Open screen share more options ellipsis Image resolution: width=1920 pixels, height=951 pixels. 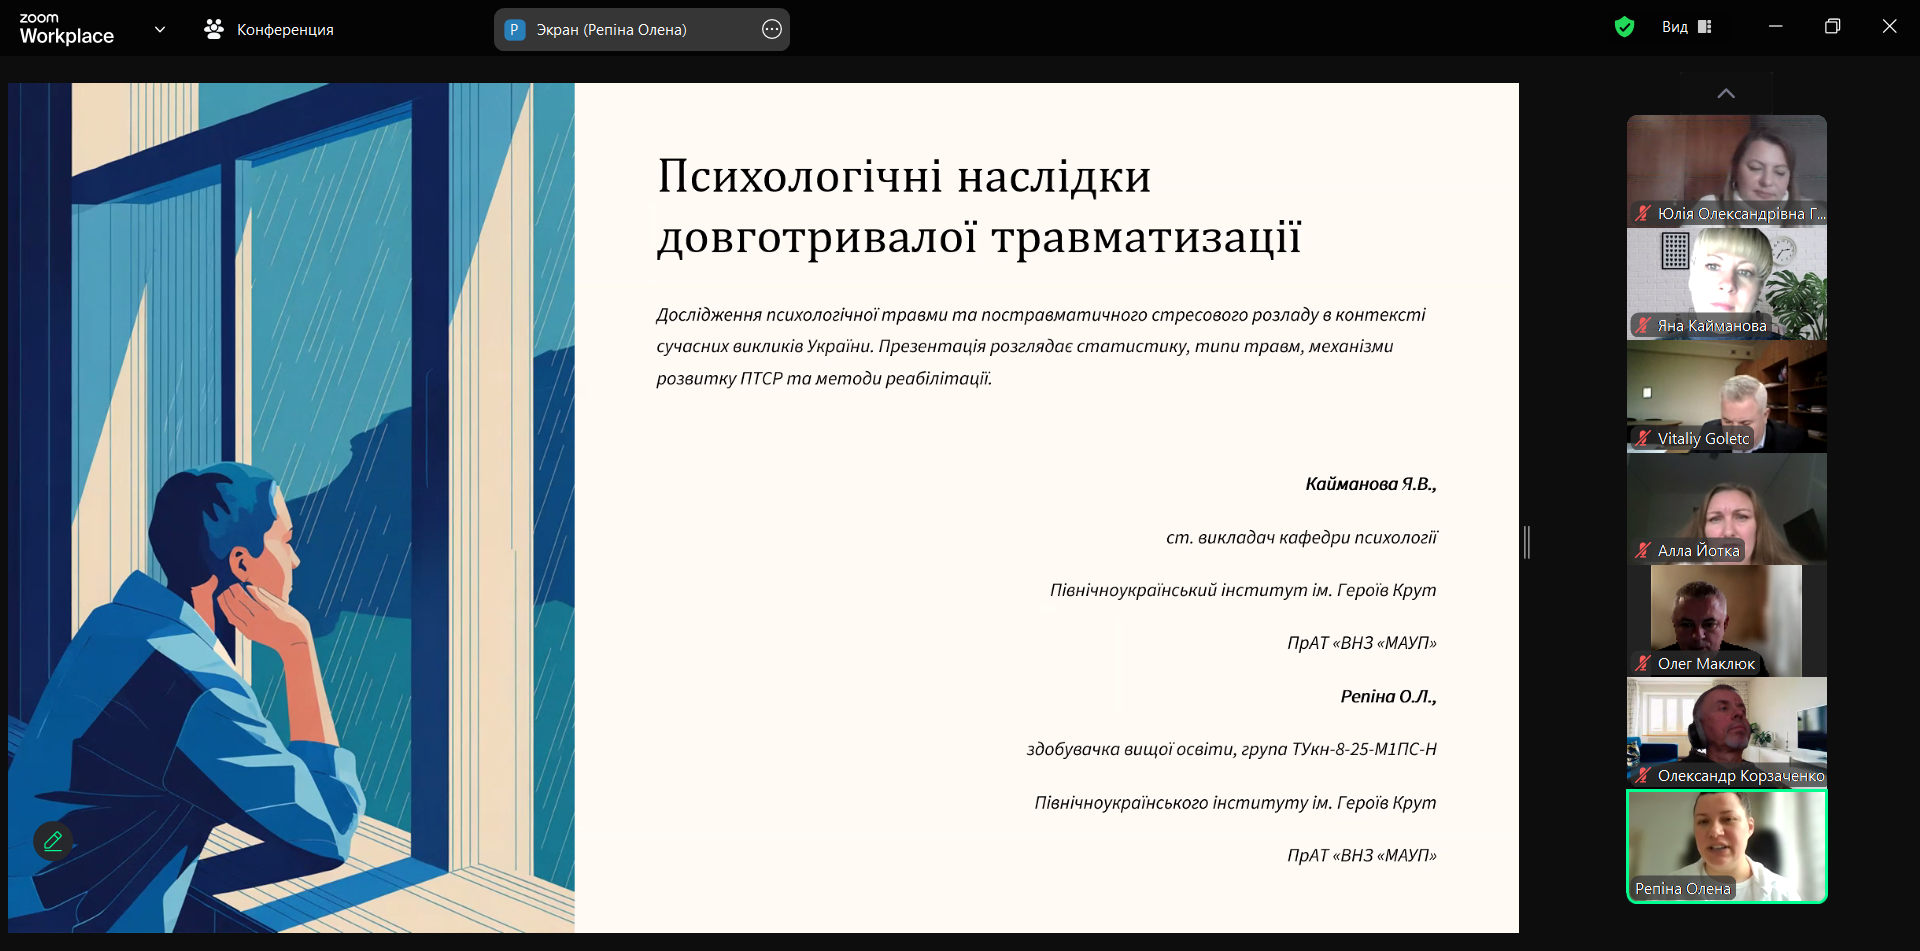[x=771, y=30]
